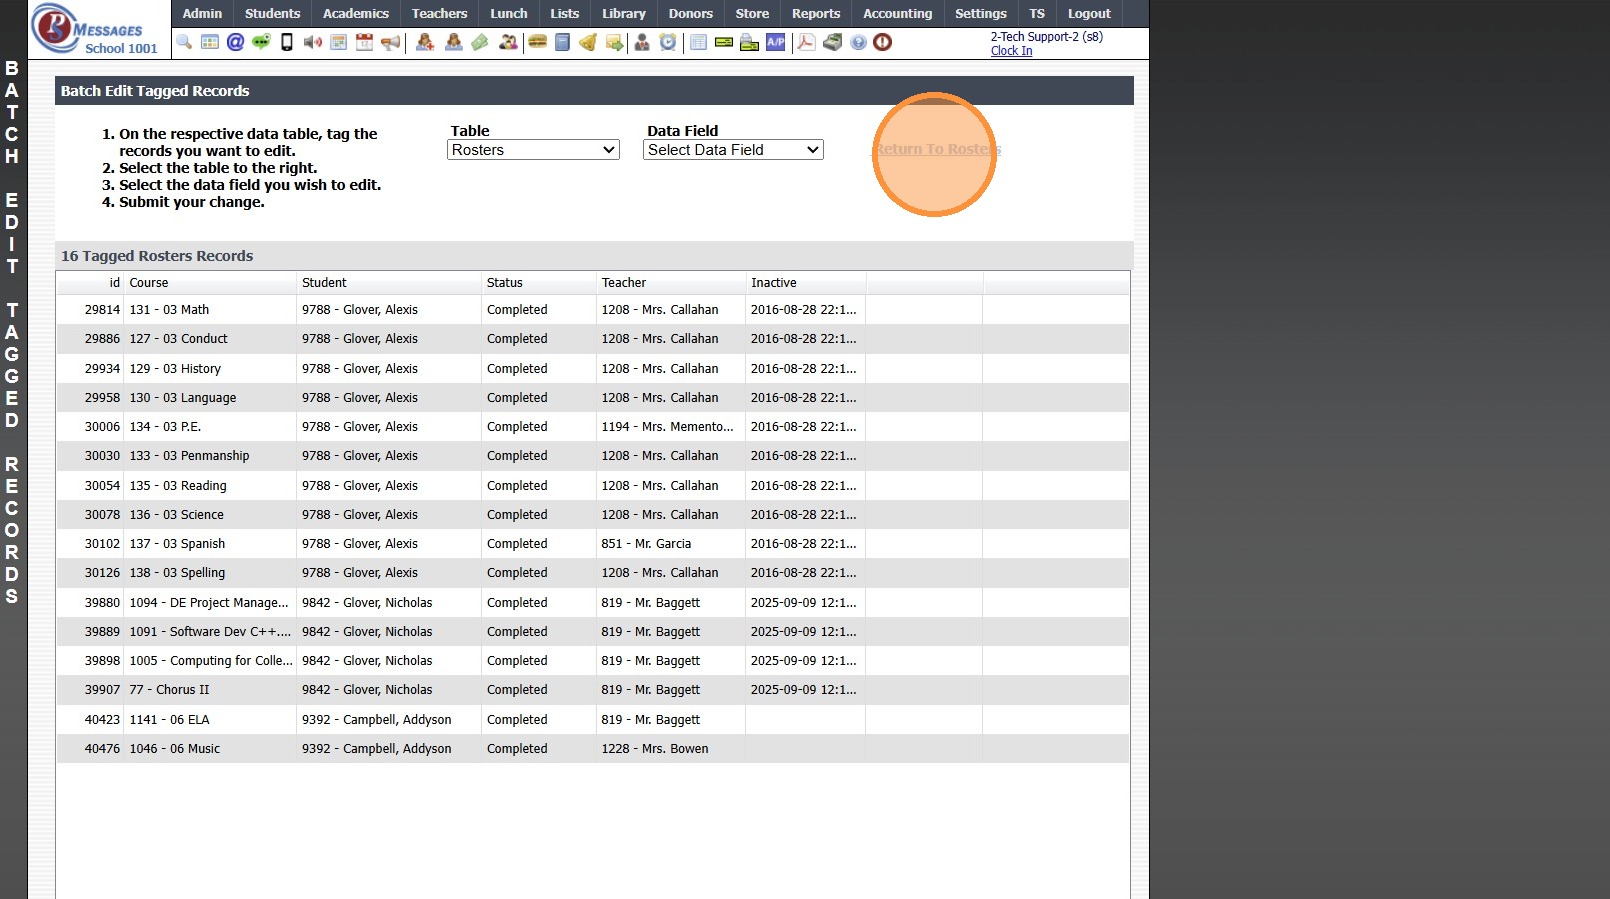Click the person with red plus icon
The height and width of the screenshot is (899, 1610).
tap(425, 42)
